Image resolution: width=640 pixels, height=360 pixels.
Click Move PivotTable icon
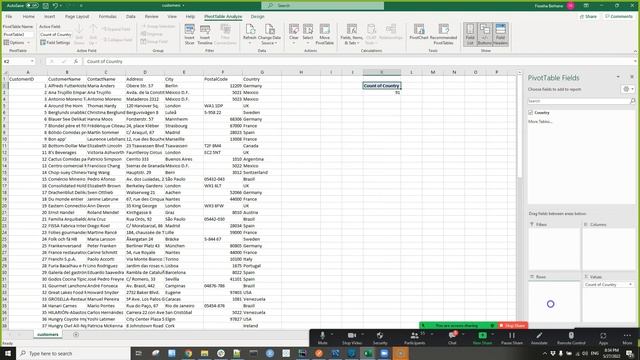coord(324,34)
